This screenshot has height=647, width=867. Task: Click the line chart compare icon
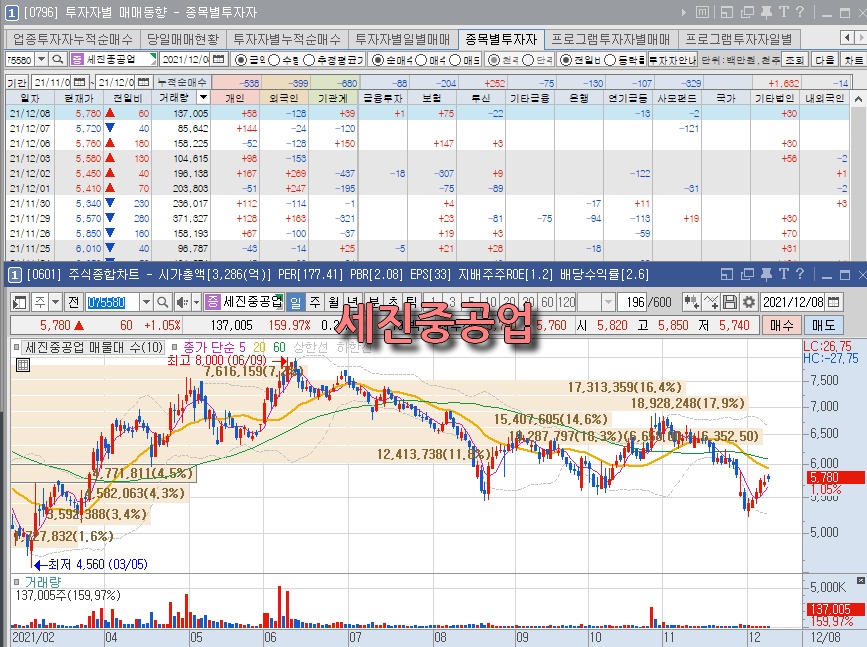711,302
